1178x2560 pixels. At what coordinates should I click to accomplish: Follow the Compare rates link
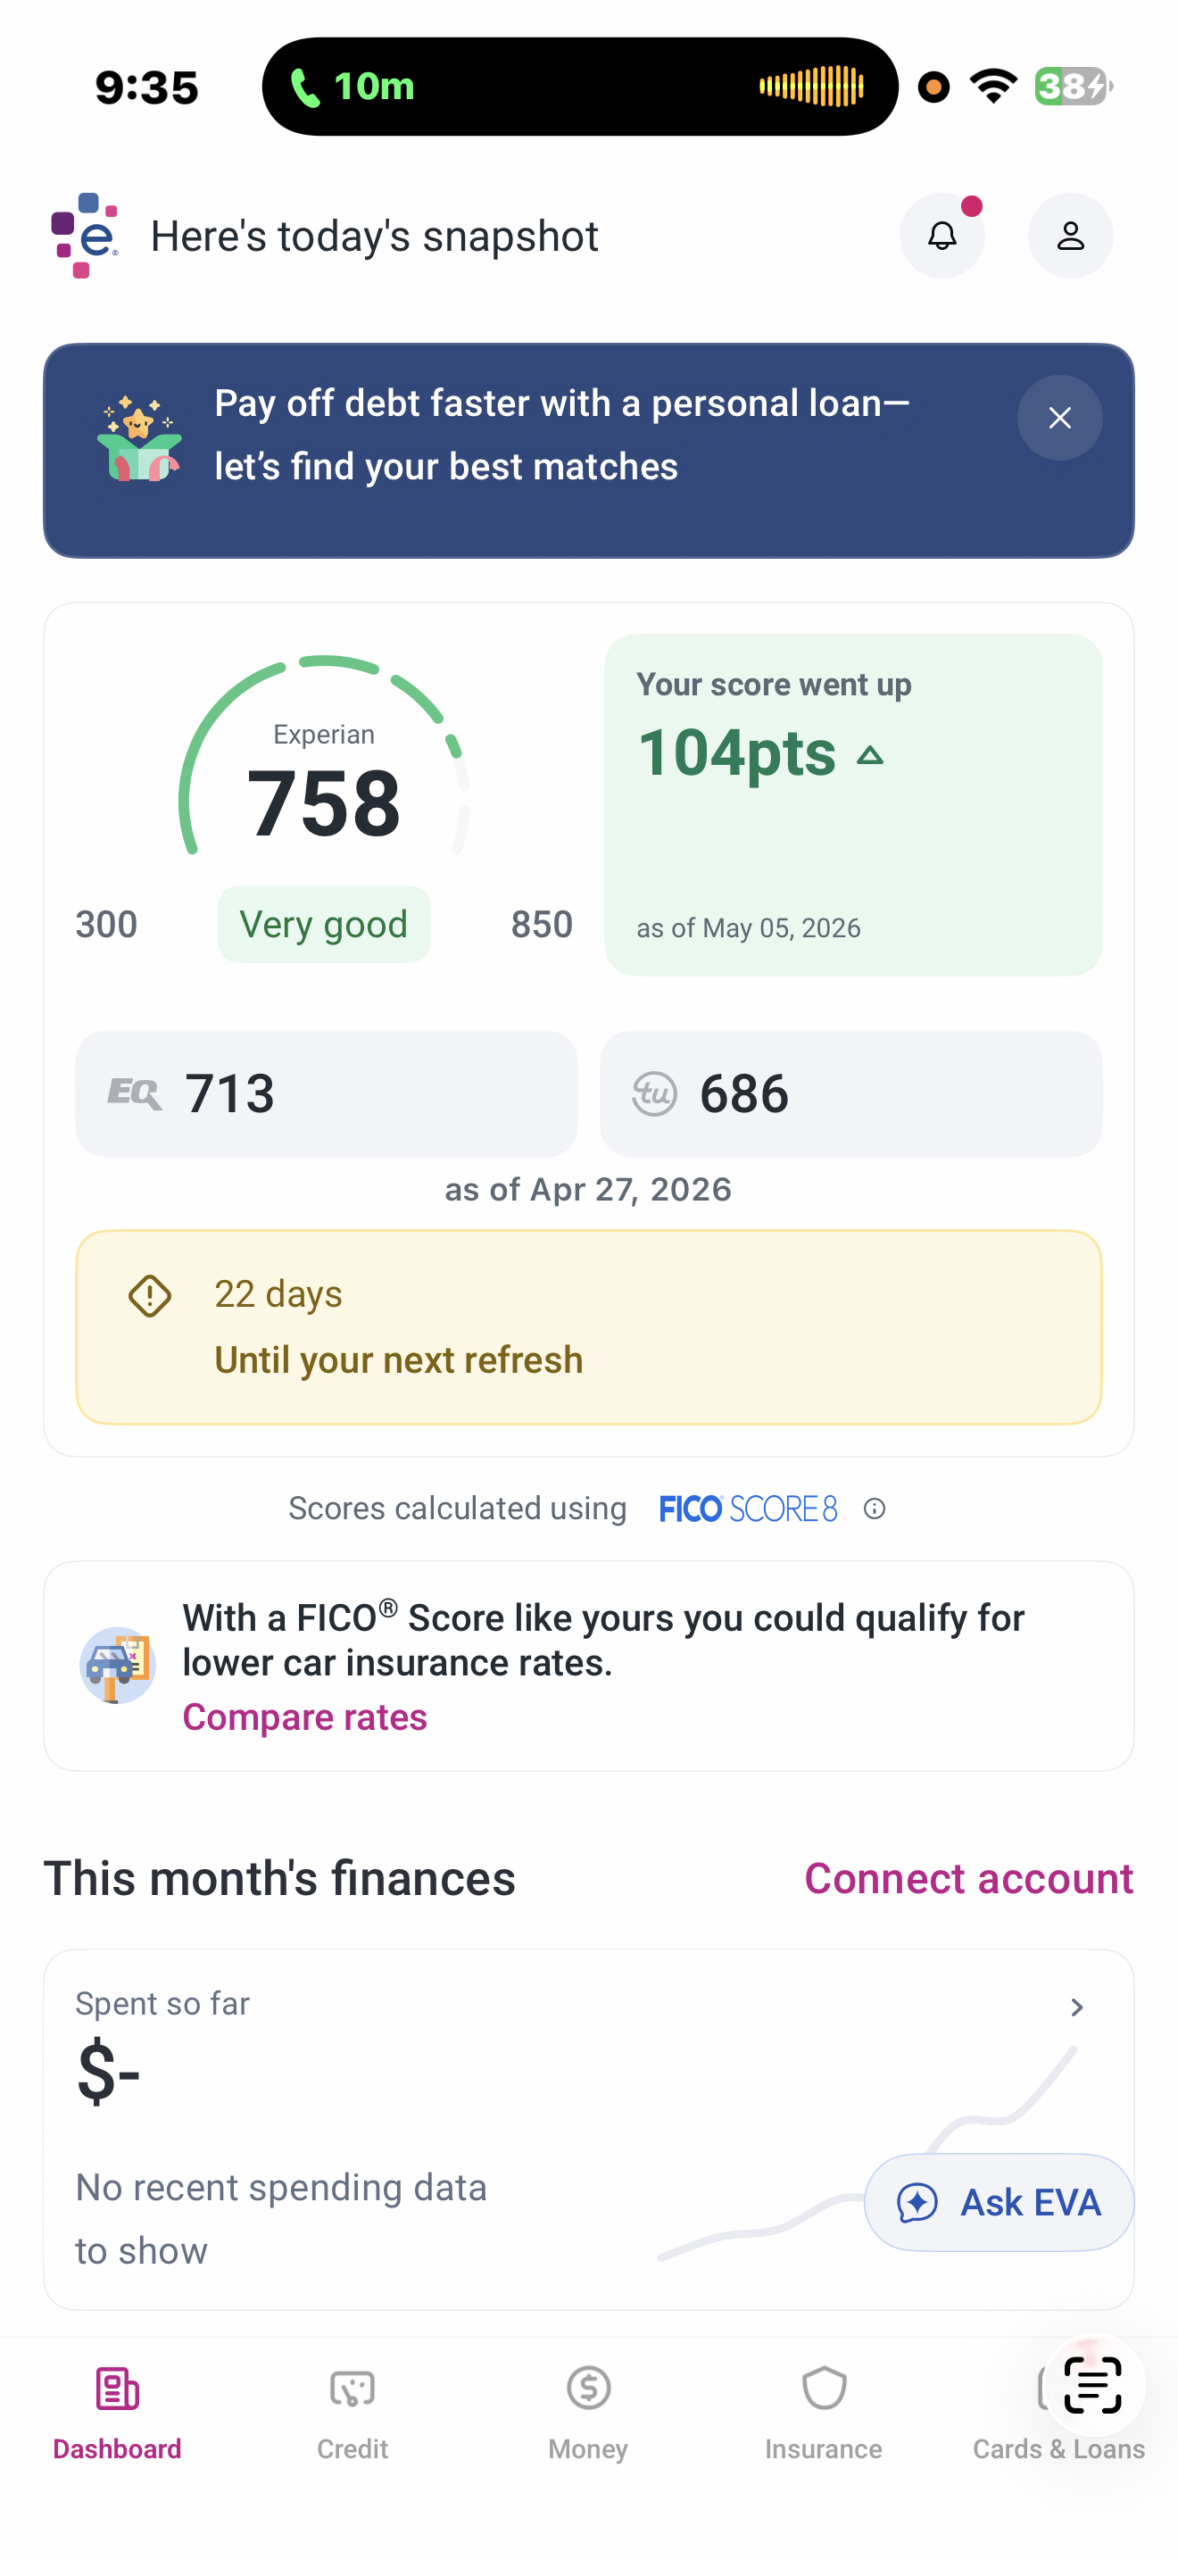[x=305, y=1718]
